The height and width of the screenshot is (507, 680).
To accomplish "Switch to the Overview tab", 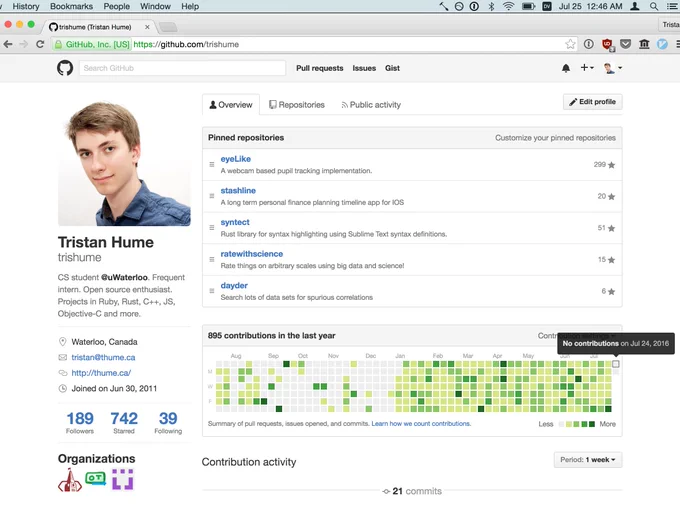I will click(231, 105).
